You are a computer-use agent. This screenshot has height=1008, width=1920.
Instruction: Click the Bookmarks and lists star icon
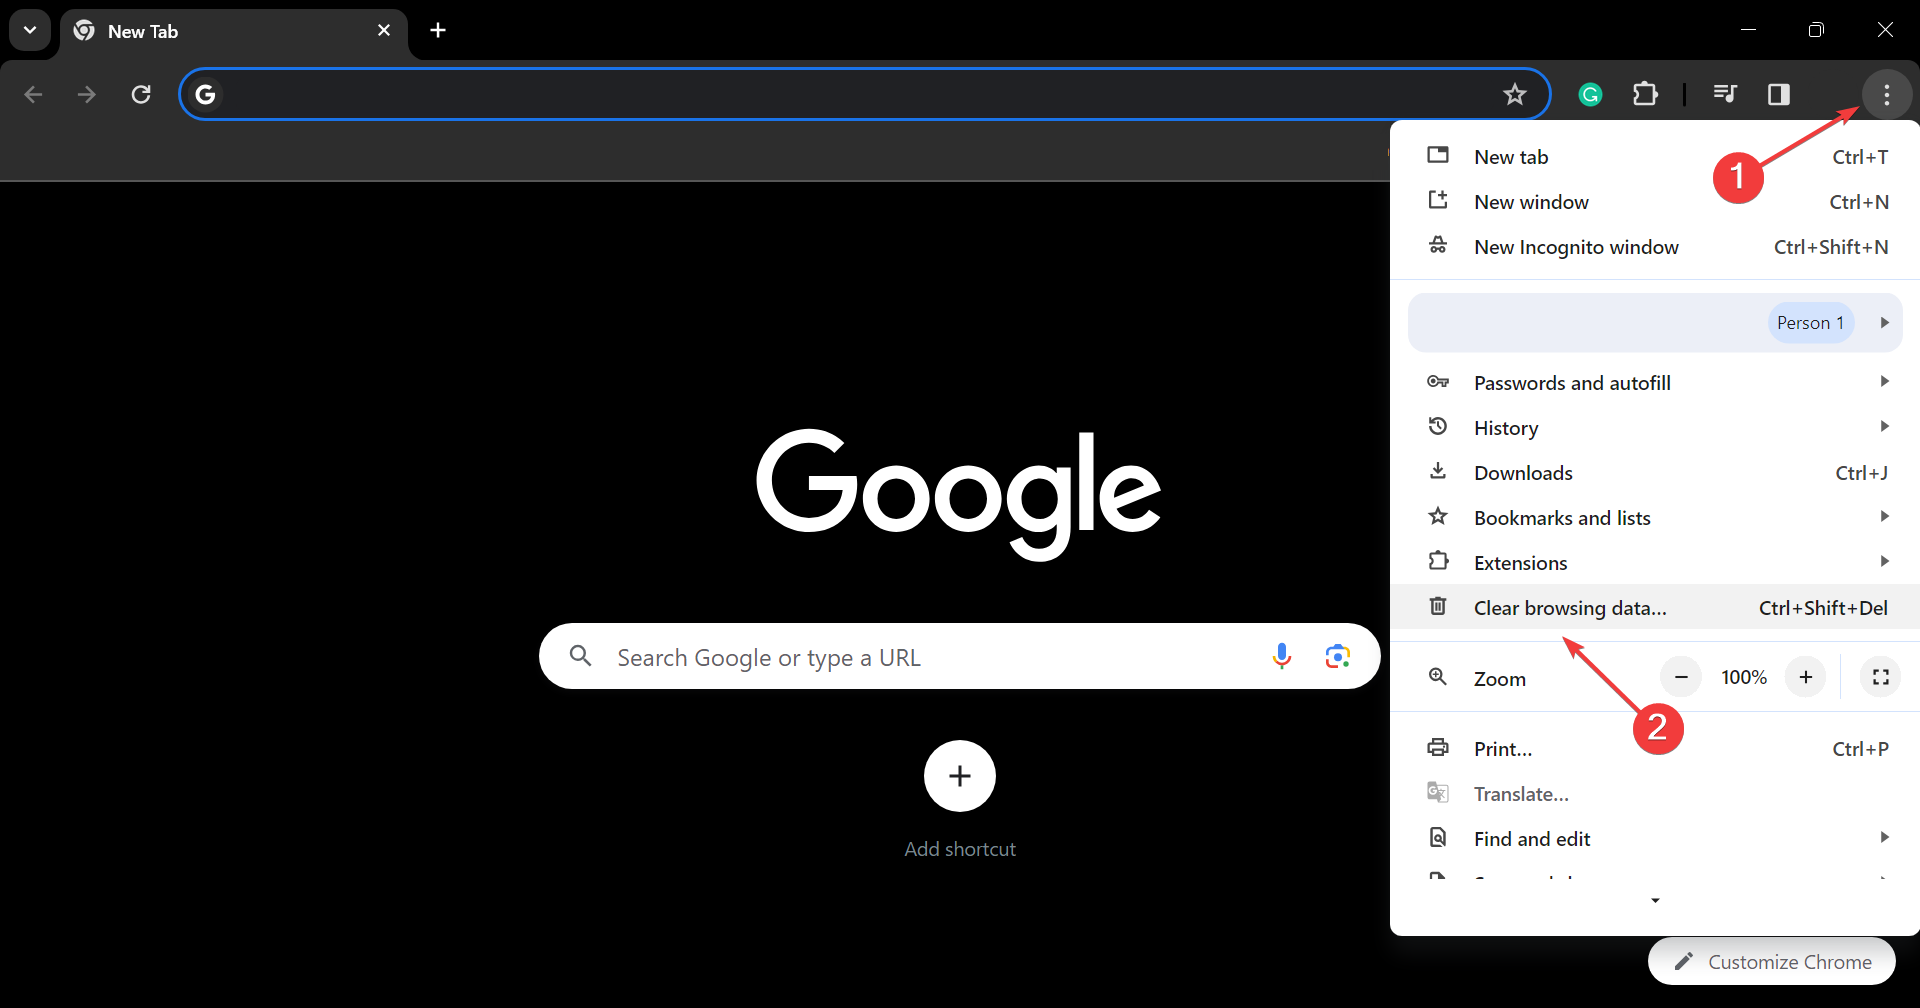pos(1438,516)
